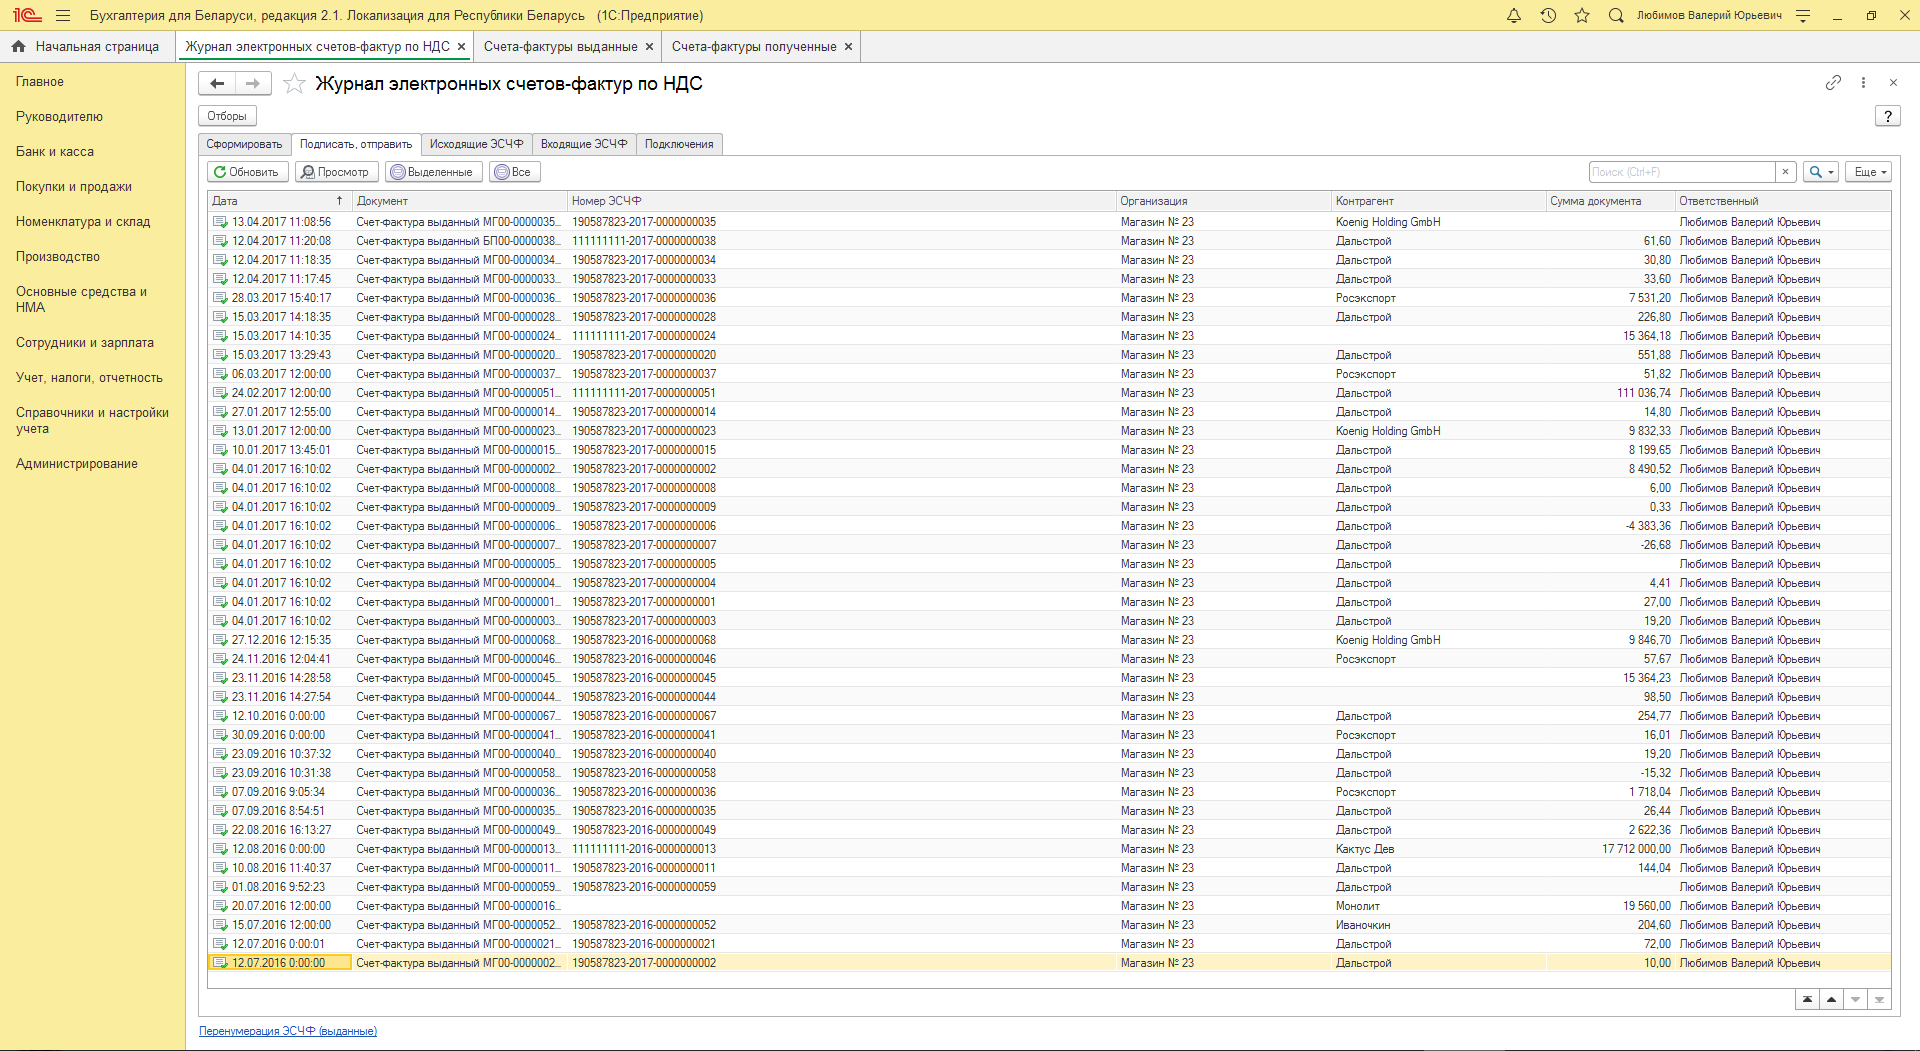
Task: Click the Обновить refresh button
Action: coord(246,172)
